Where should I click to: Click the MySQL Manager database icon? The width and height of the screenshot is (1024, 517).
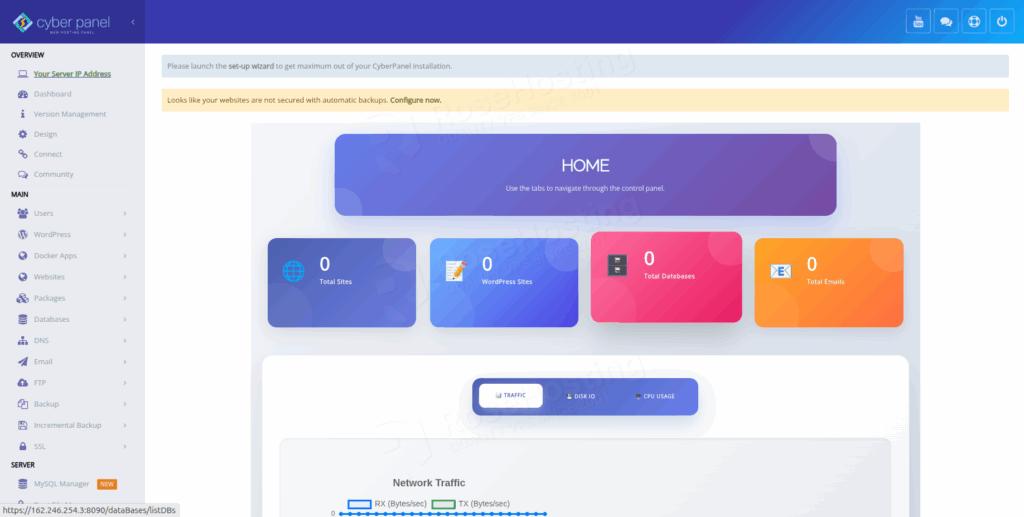pos(23,484)
